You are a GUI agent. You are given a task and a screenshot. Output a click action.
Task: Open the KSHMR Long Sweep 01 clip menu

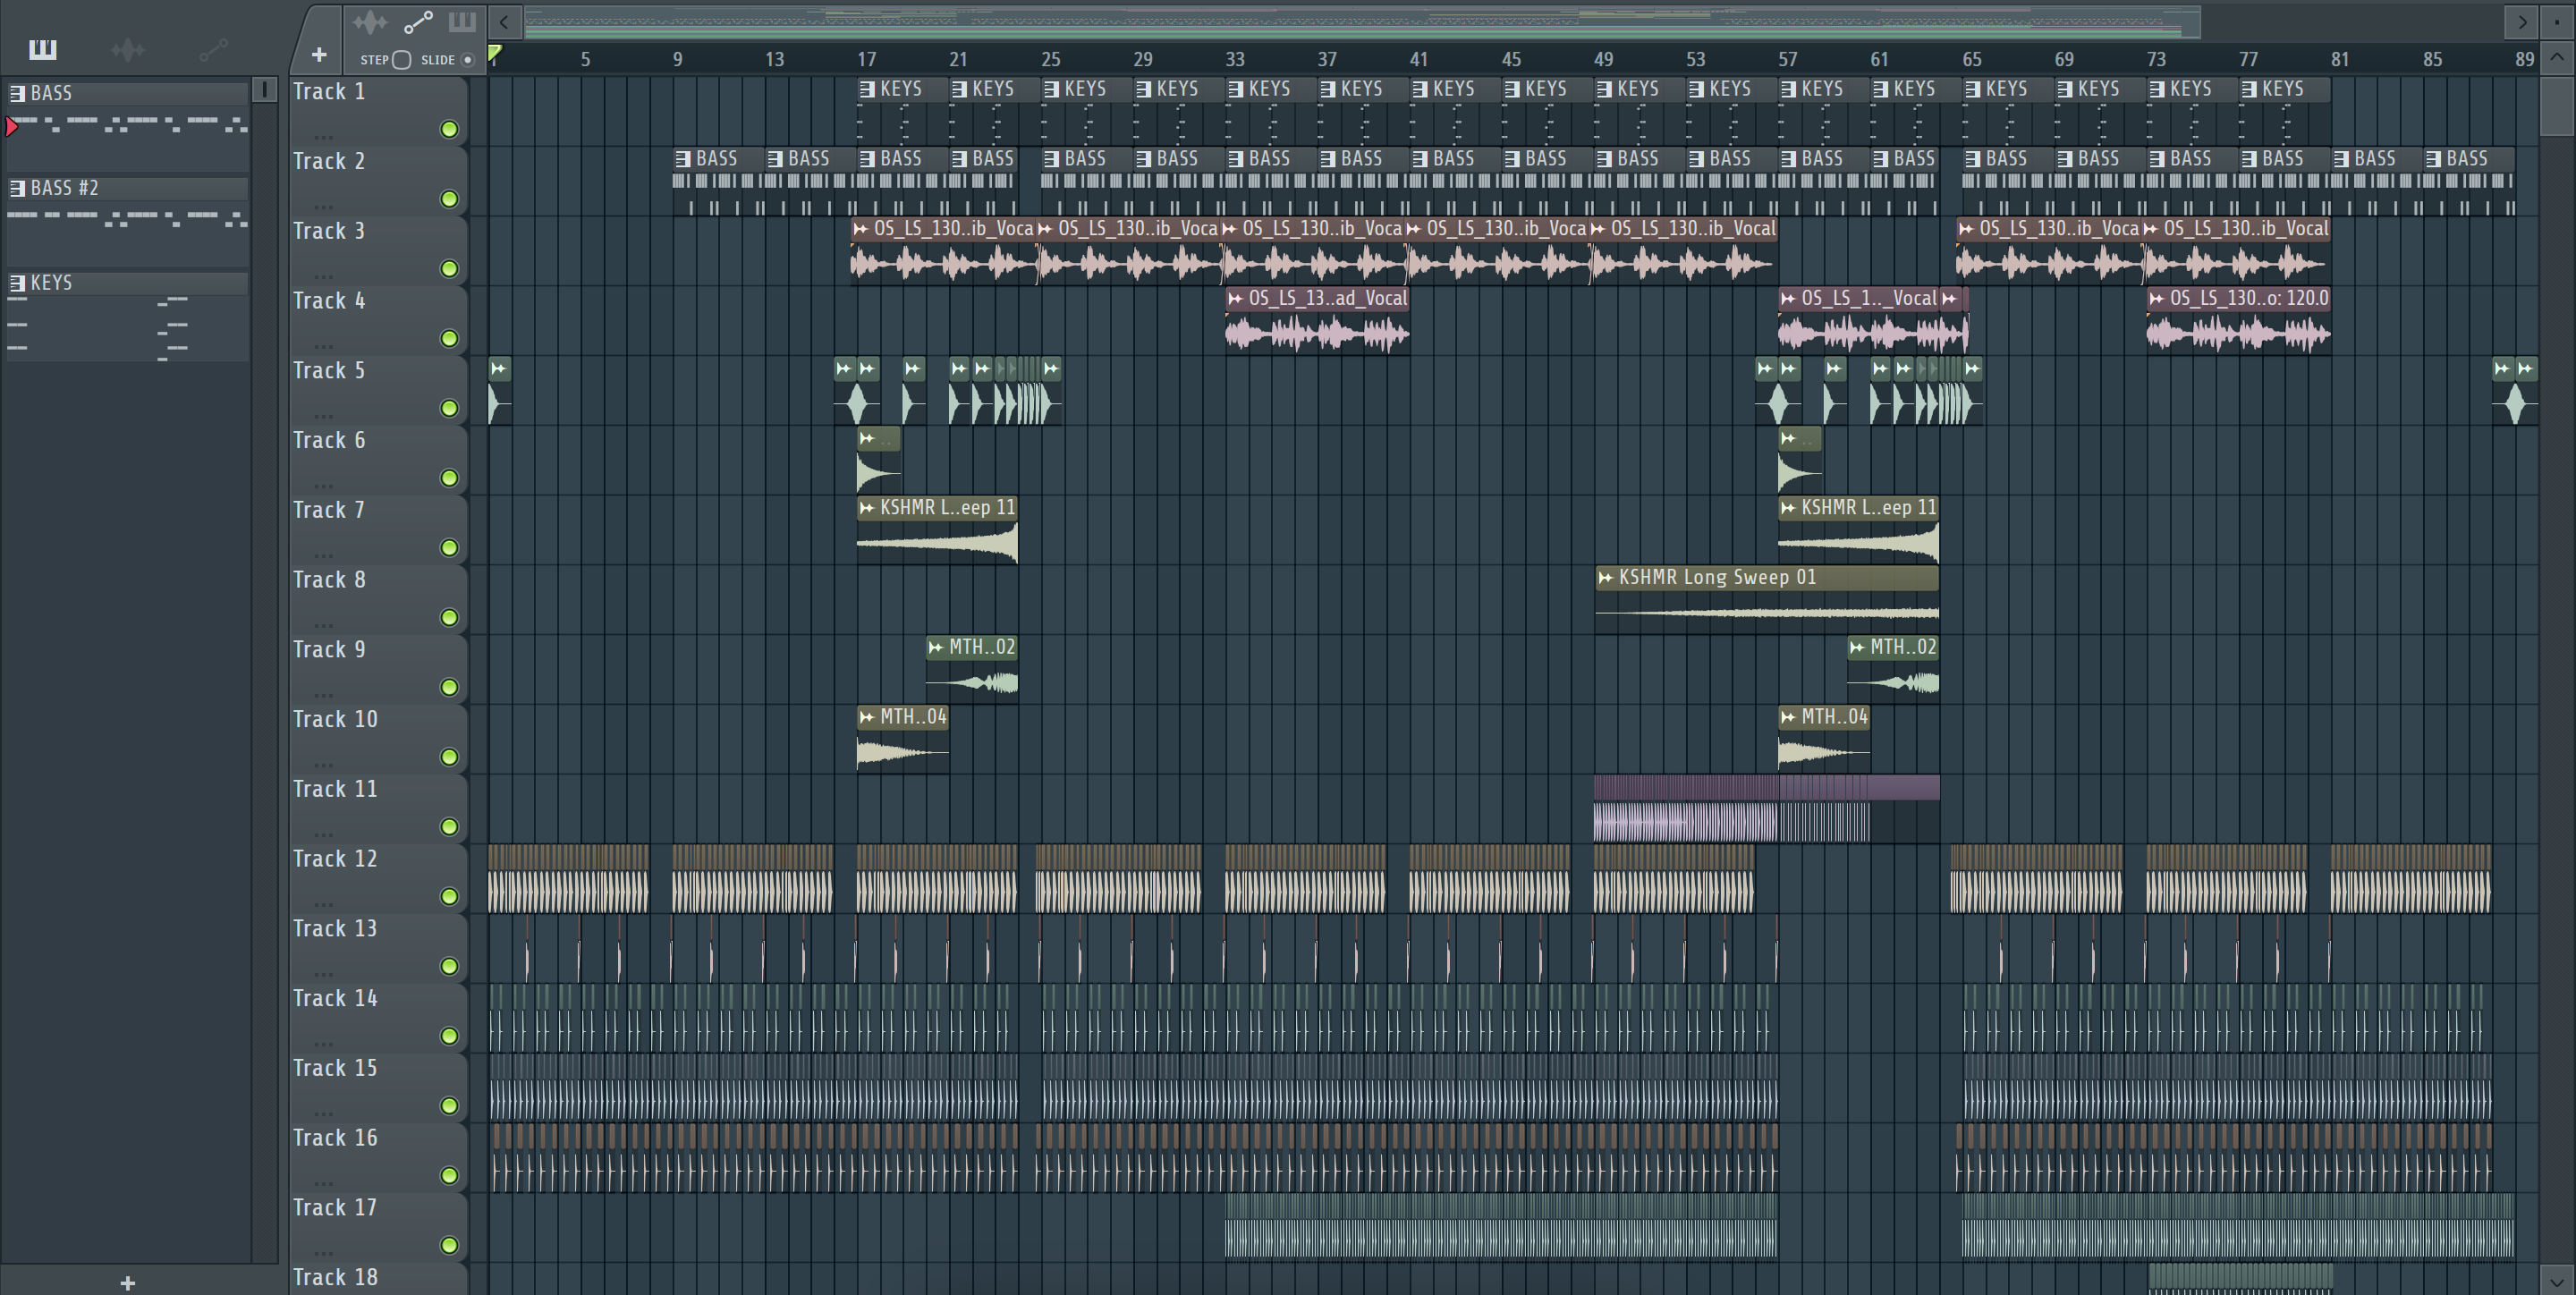click(1606, 577)
